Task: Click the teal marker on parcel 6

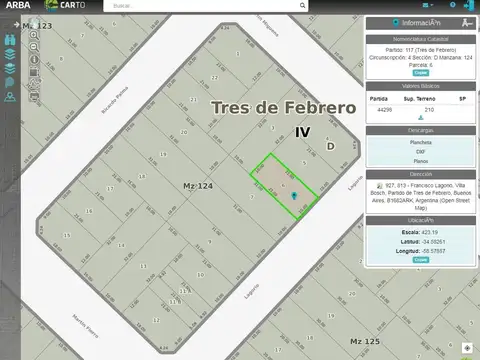Action: pyautogui.click(x=294, y=196)
